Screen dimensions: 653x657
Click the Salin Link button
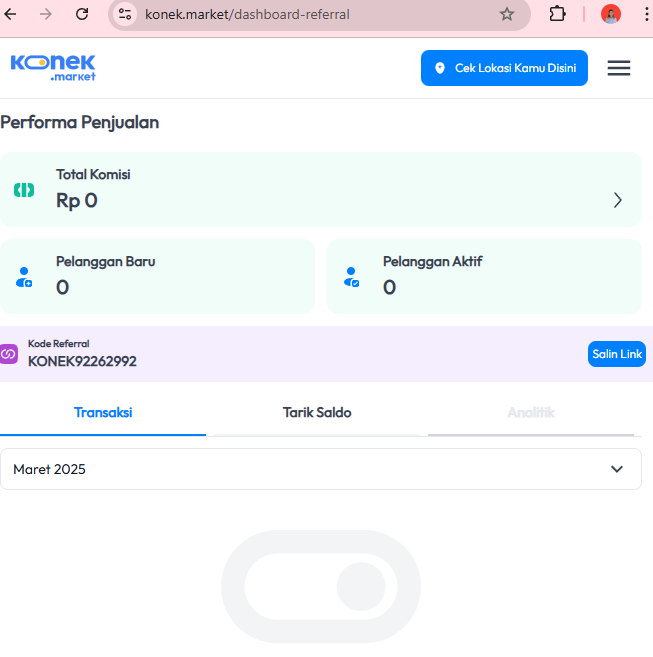617,354
